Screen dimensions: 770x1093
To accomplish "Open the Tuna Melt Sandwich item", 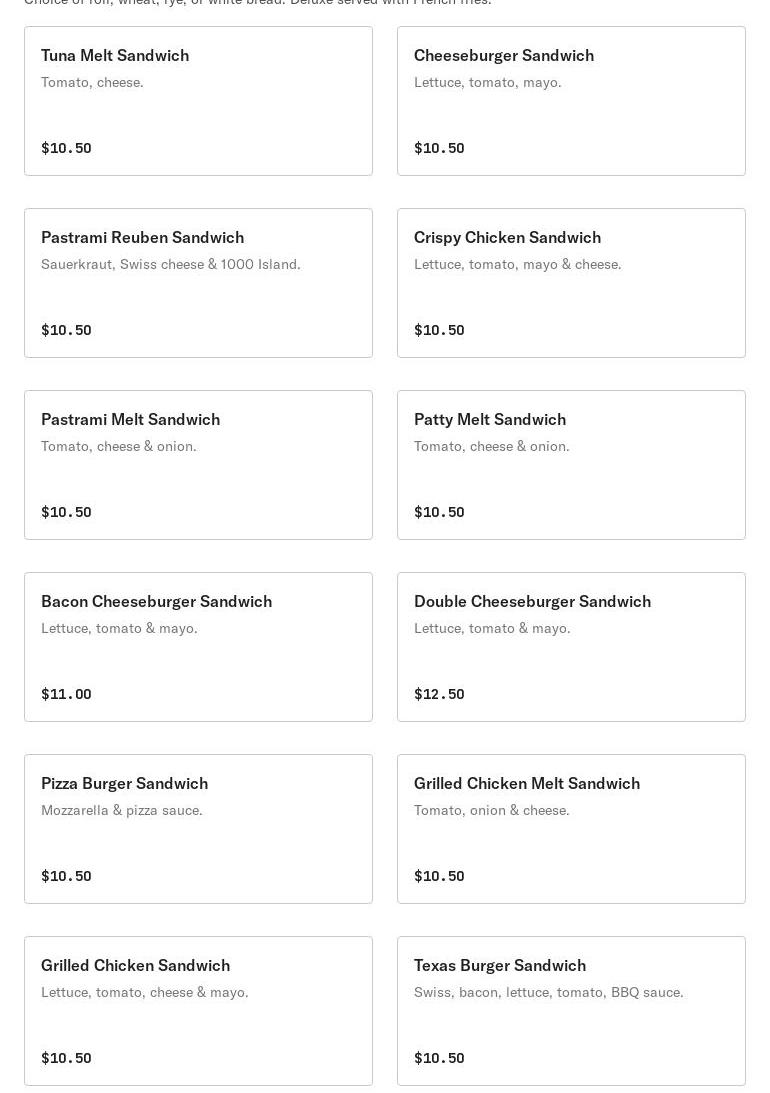I will [199, 101].
